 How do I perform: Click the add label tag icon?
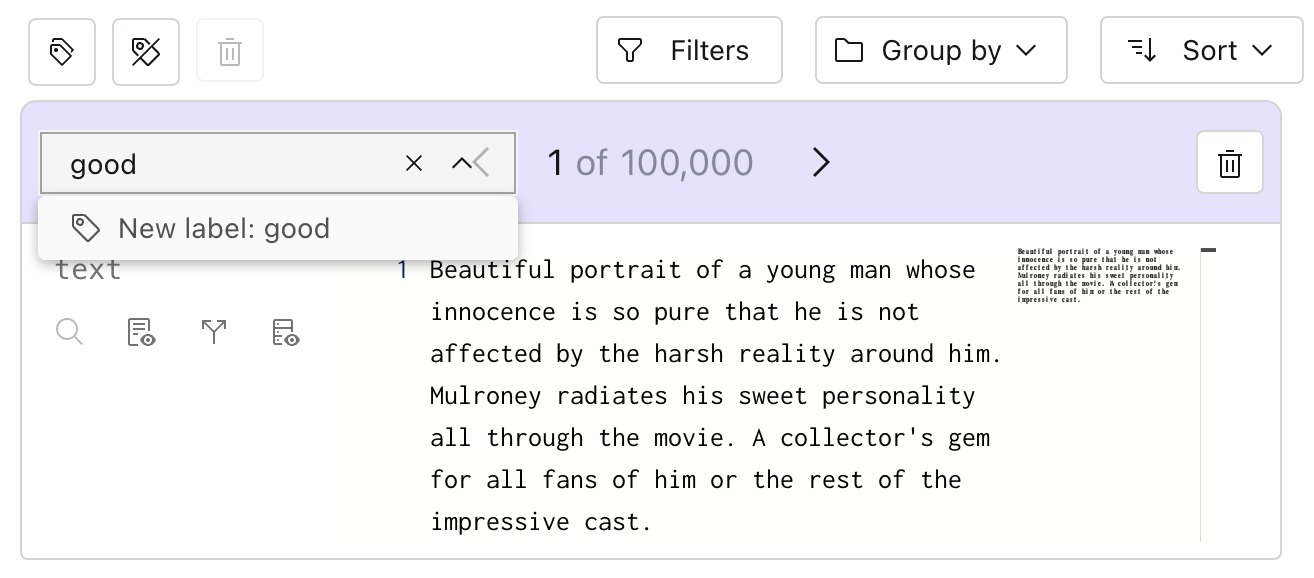62,52
